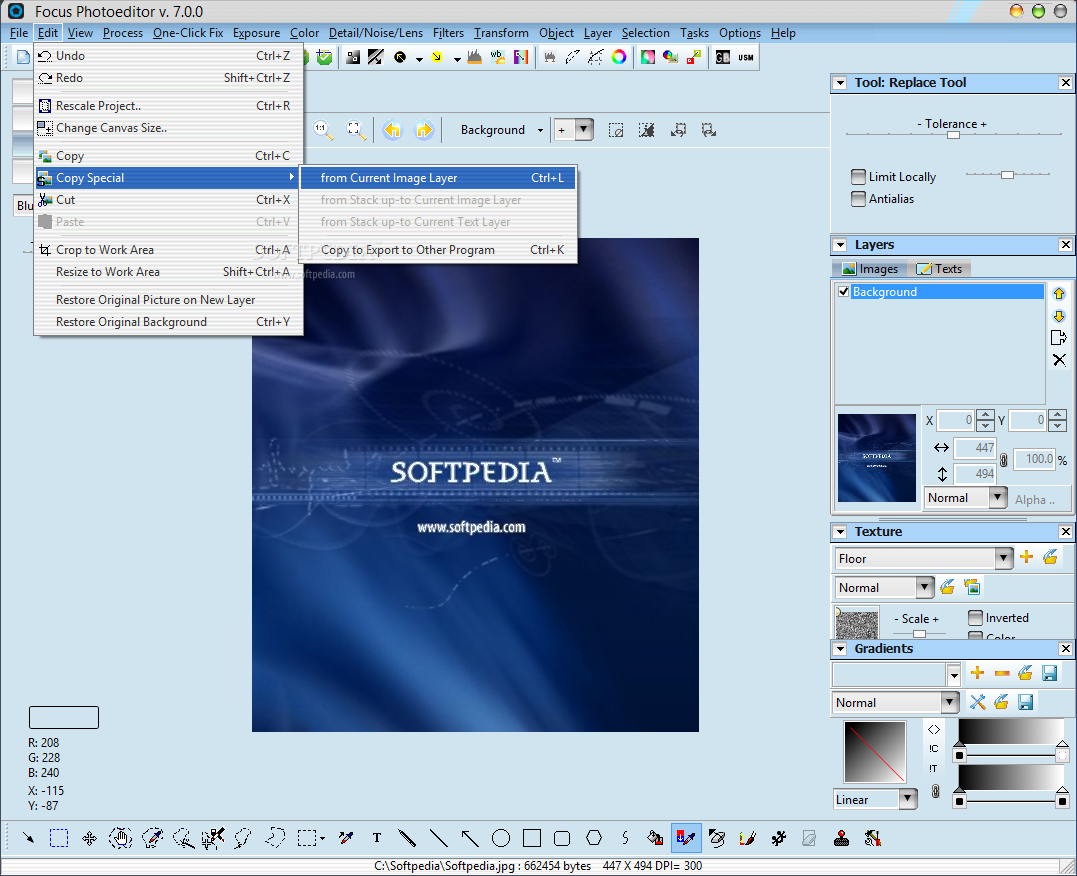Select the hexagon polygon shape tool
The image size is (1077, 876).
tap(594, 838)
